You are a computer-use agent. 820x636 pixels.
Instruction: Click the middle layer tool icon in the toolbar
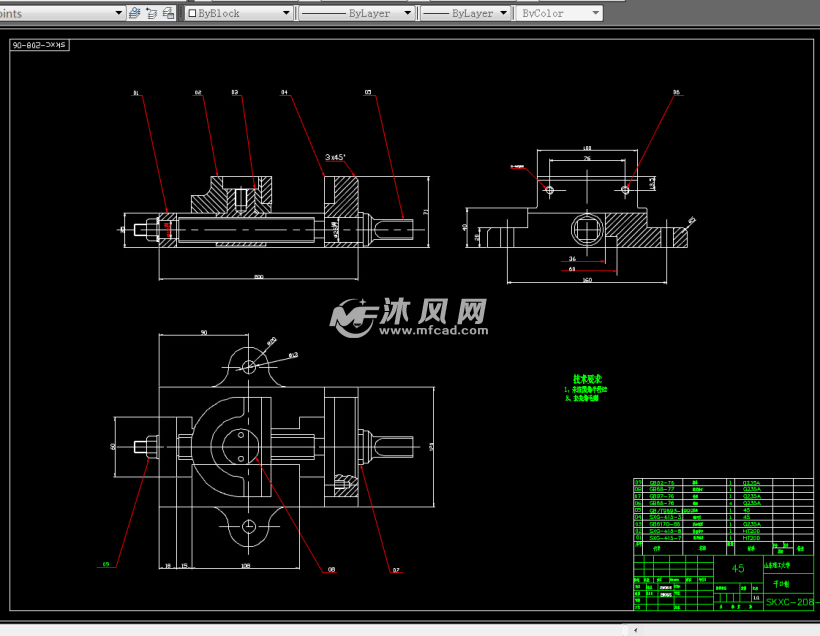(152, 13)
